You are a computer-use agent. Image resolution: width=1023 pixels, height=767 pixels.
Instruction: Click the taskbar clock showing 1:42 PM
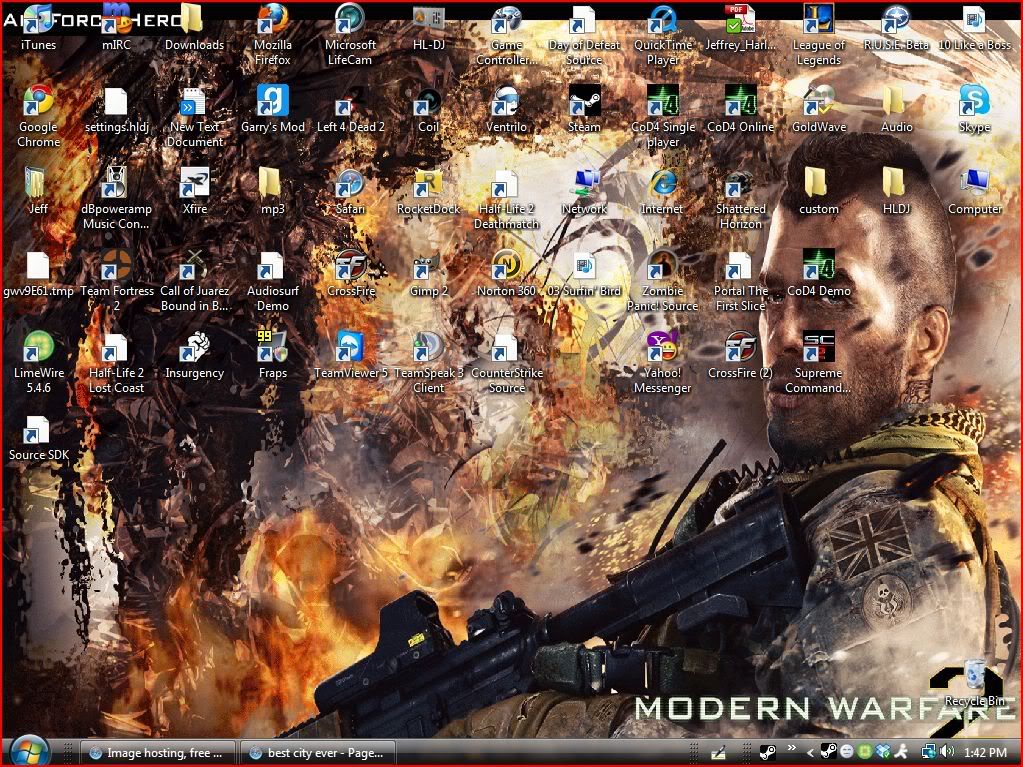point(985,752)
